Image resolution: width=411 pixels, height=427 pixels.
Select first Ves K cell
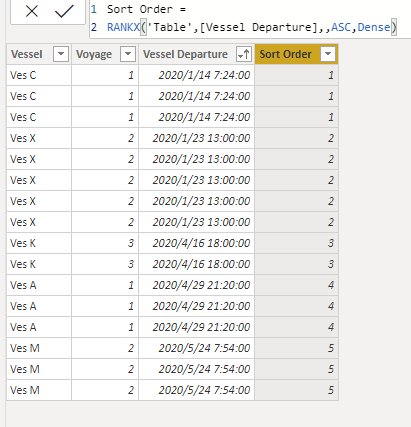(39, 243)
